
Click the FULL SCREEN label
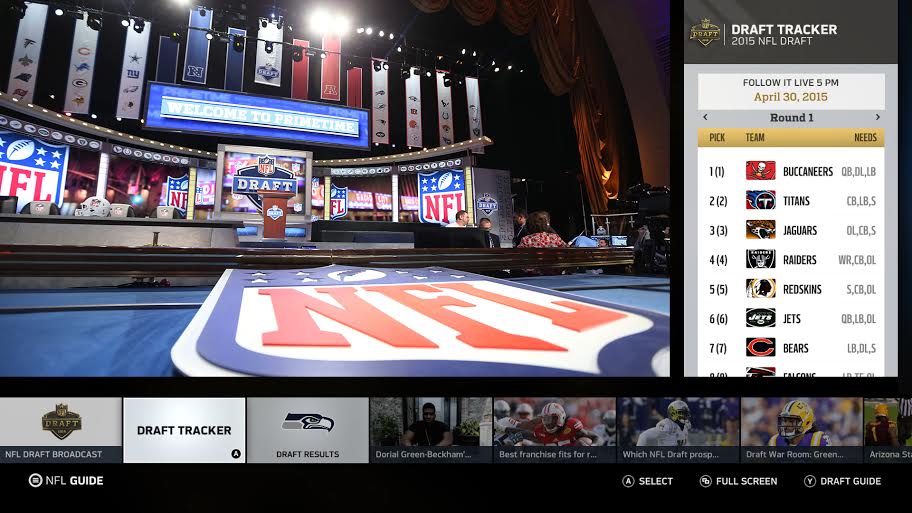point(746,481)
